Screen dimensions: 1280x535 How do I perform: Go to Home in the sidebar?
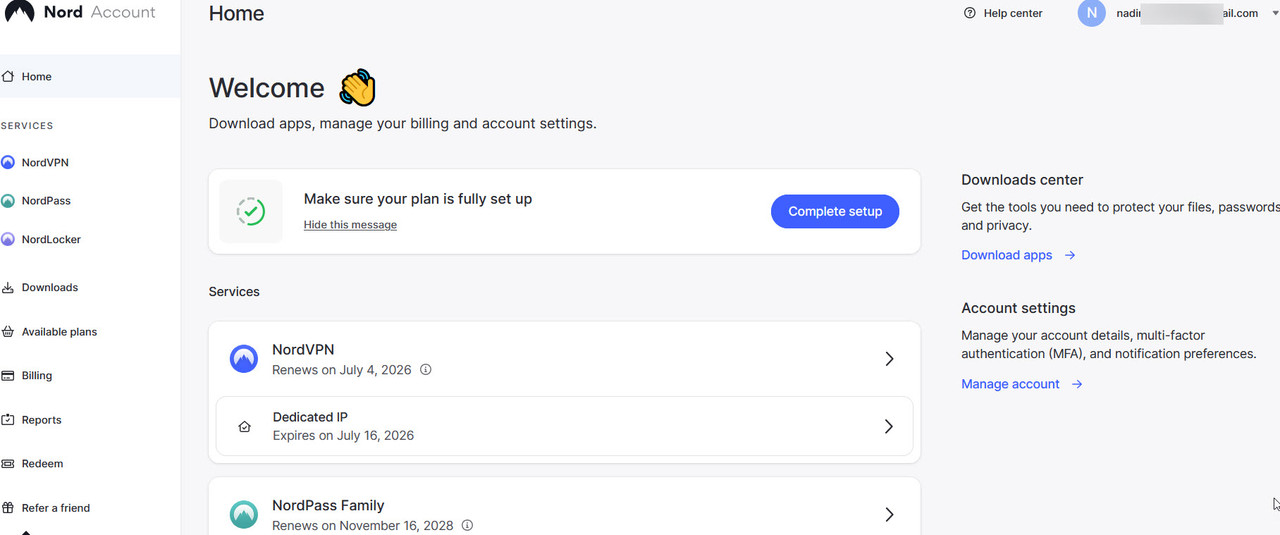[37, 77]
